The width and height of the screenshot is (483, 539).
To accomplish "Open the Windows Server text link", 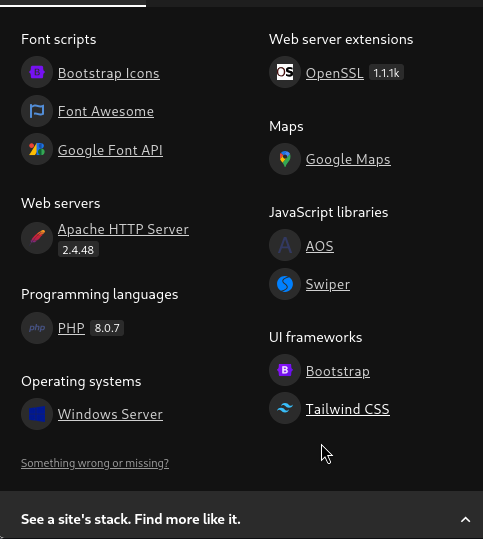I will point(110,414).
